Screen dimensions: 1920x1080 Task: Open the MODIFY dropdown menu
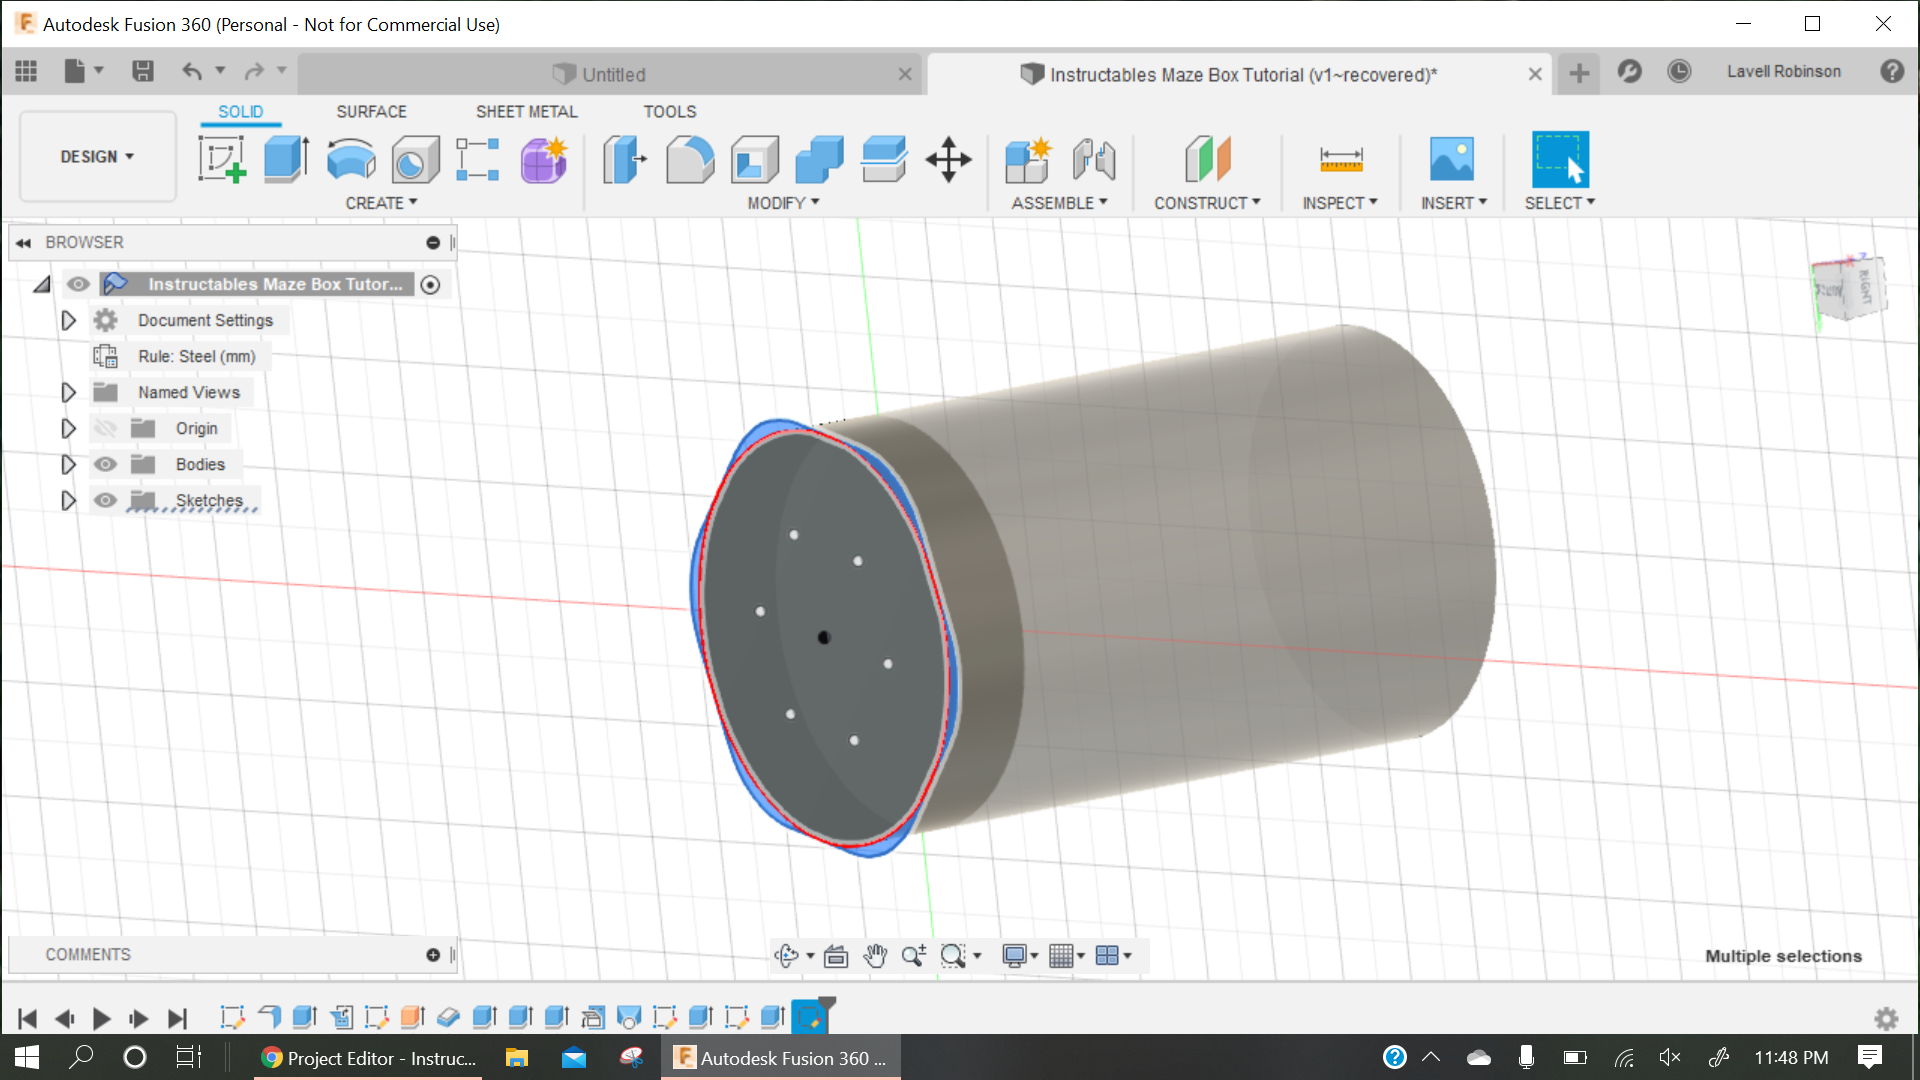coord(783,203)
